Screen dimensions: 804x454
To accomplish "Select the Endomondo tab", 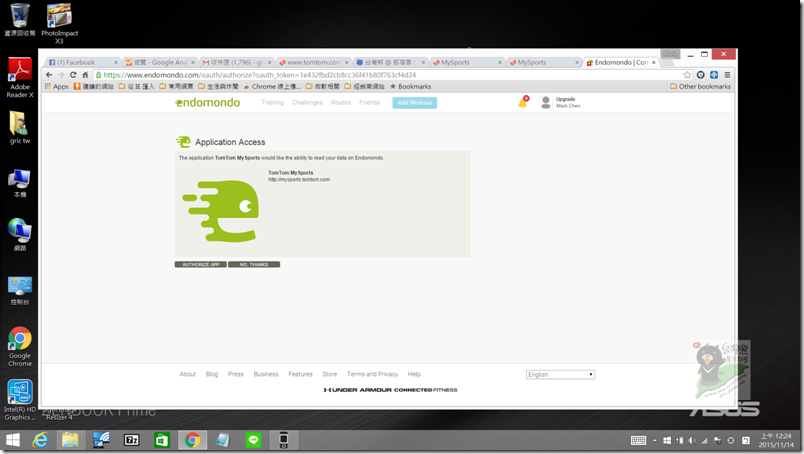I will point(619,63).
